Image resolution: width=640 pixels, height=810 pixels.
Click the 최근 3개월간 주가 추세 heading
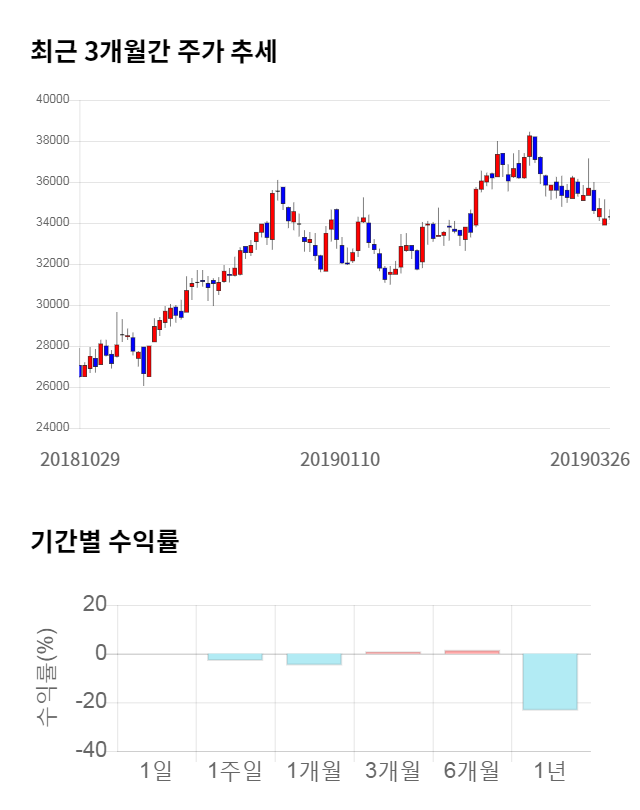tap(154, 52)
